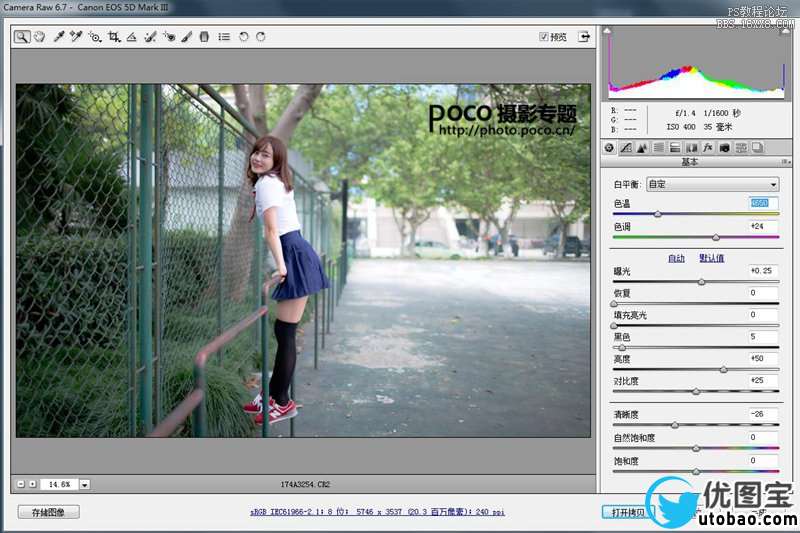Click the 清晰度 clarity value field -26
This screenshot has height=533, width=800.
[x=763, y=414]
